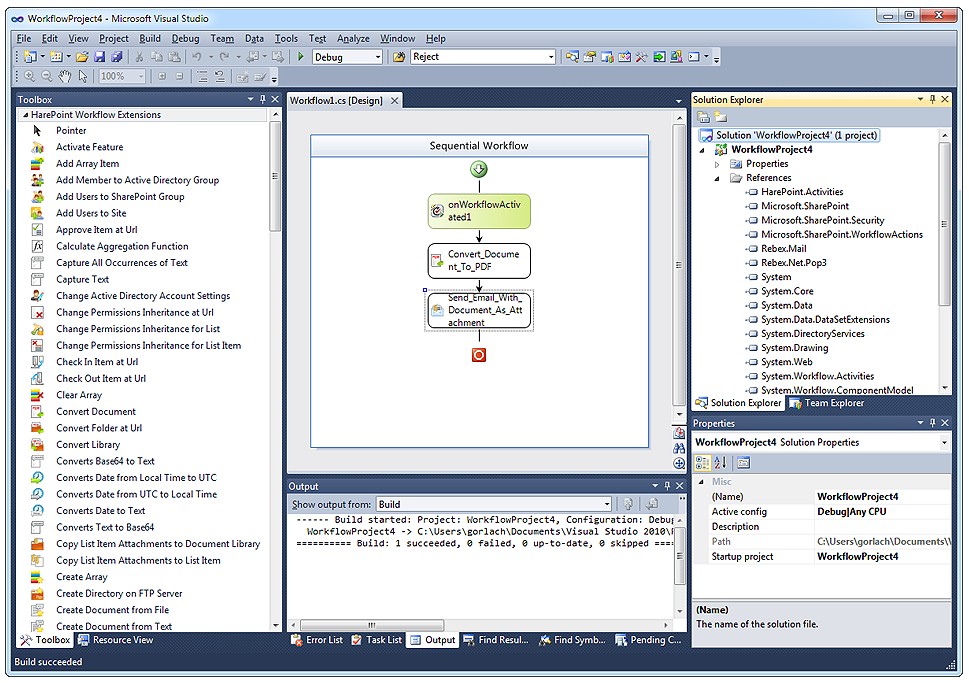Select the HarePoint.Activities reference
Screen dimensions: 969x683
pos(801,192)
